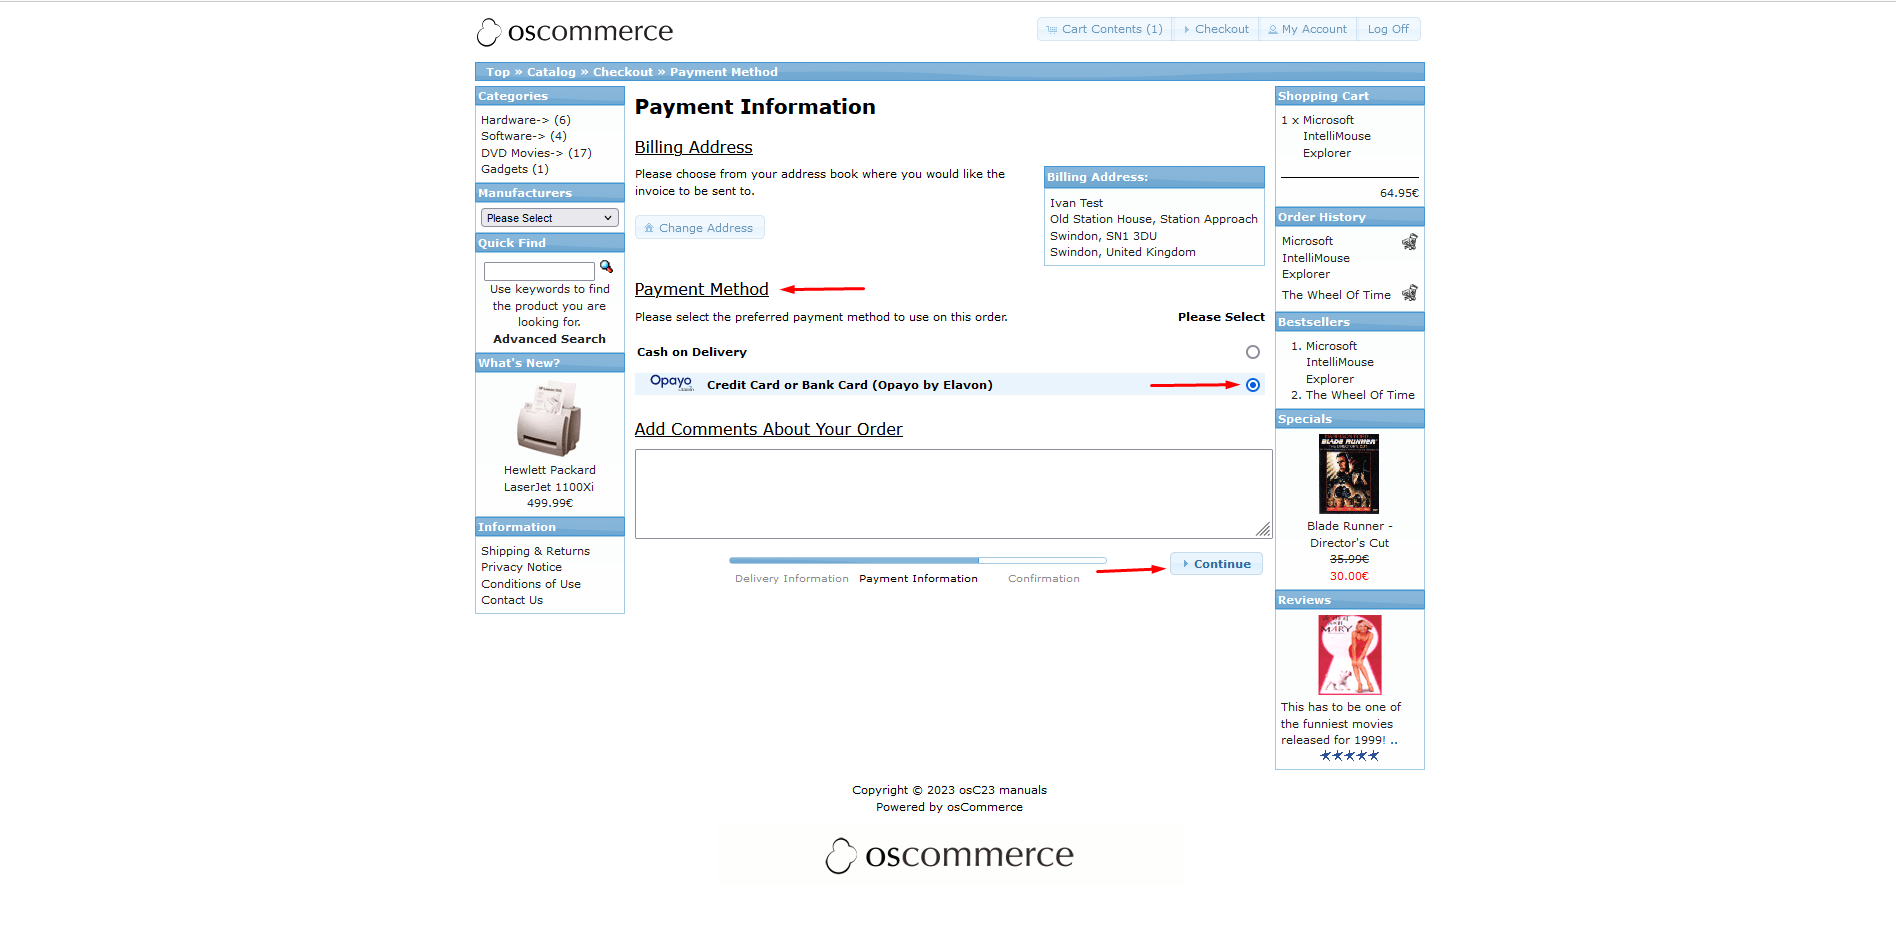
Task: Go to Top in breadcrumb trail
Action: 498,72
